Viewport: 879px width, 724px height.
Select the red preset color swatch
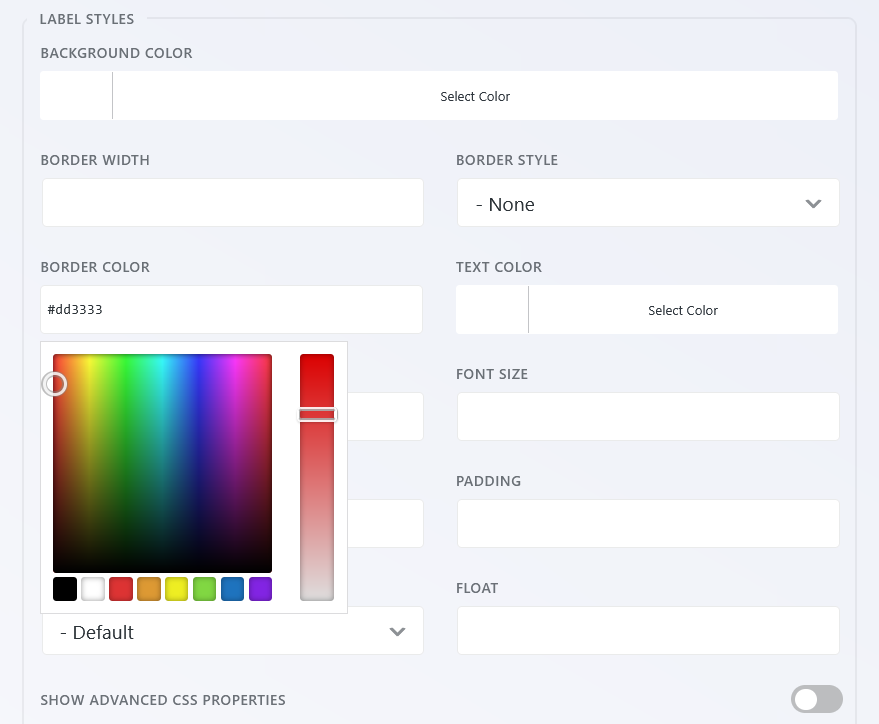(x=120, y=589)
